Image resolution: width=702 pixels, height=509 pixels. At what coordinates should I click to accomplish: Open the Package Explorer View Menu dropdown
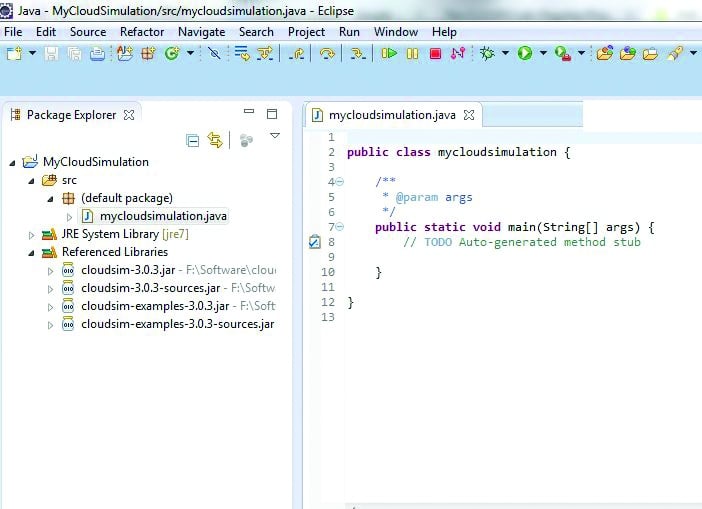275,137
